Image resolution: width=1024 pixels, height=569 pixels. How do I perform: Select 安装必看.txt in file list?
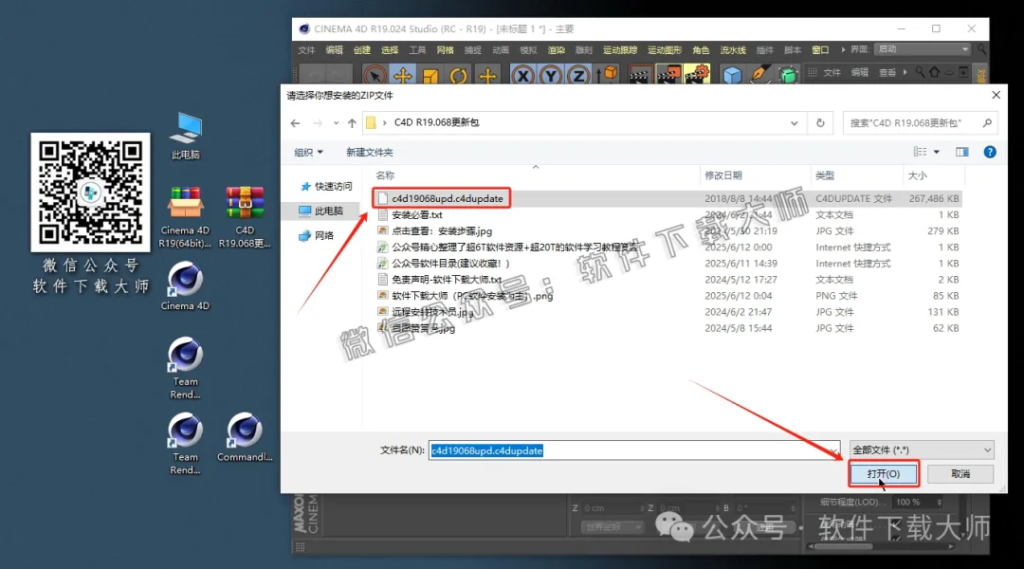[x=416, y=215]
